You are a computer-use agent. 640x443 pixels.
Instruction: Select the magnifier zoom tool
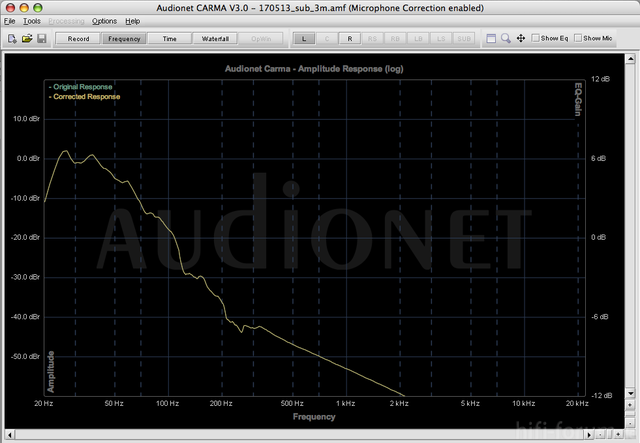[506, 39]
